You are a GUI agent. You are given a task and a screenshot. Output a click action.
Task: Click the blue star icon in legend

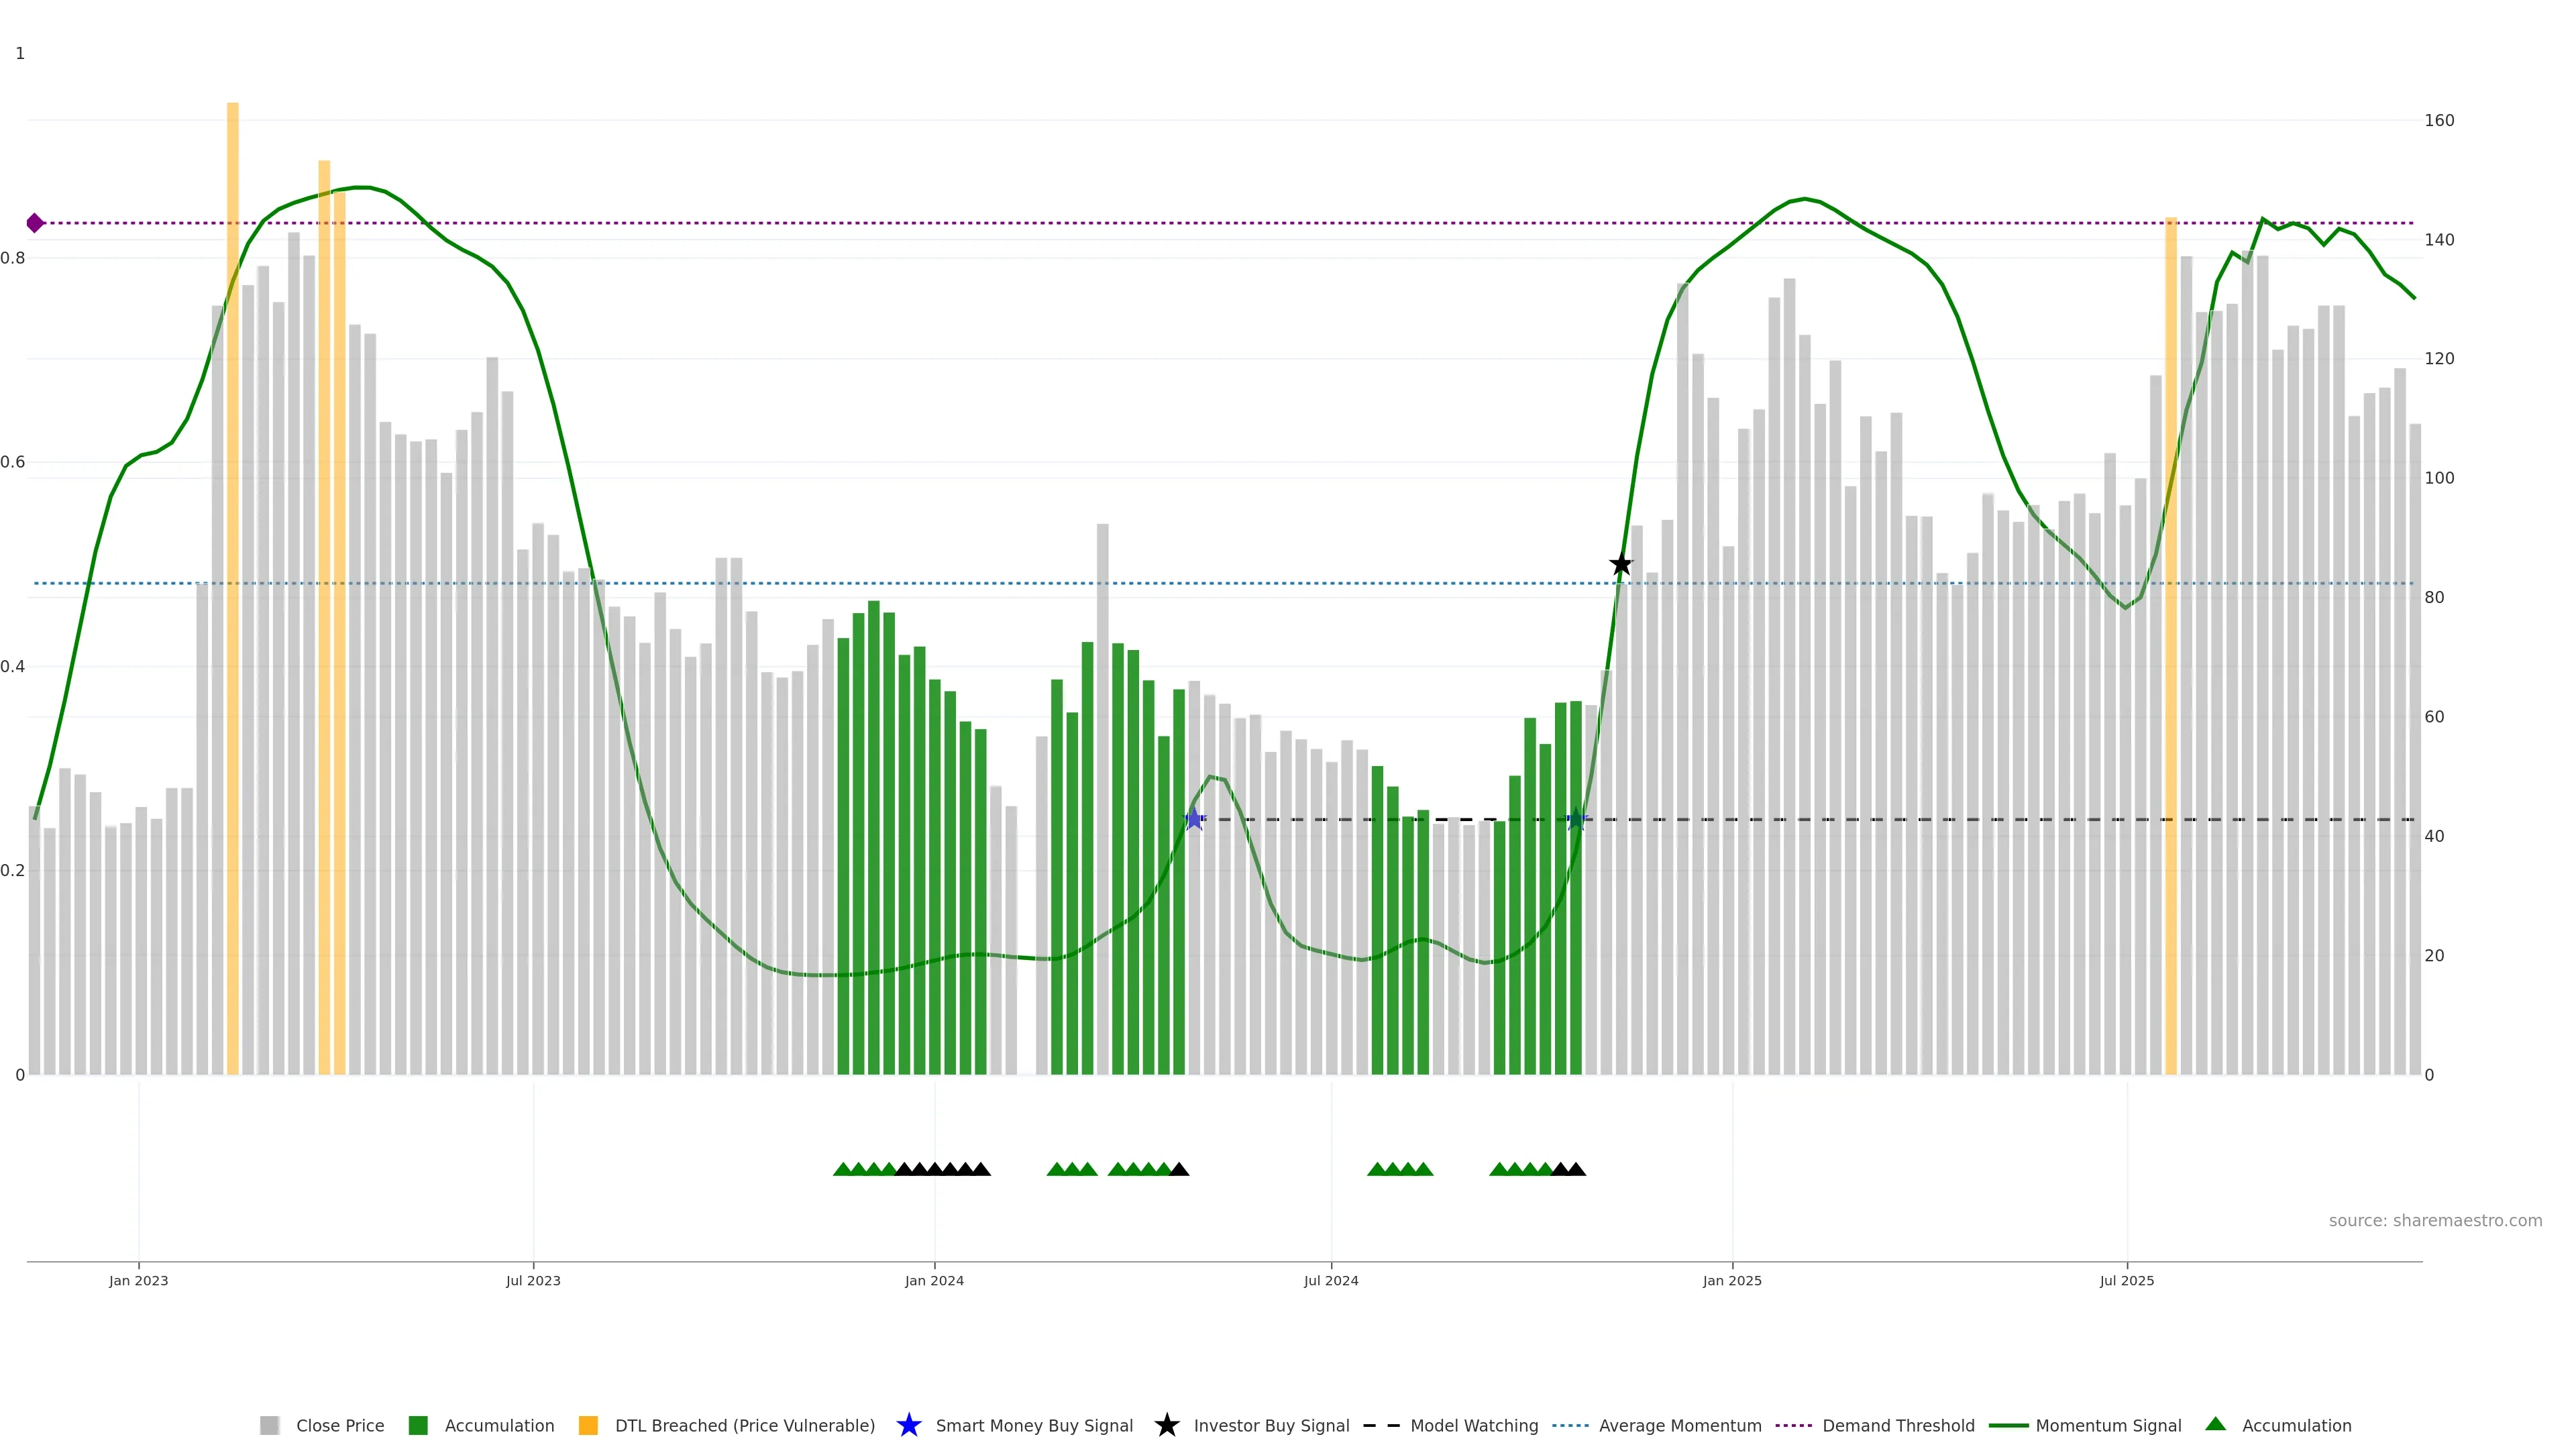(908, 1425)
